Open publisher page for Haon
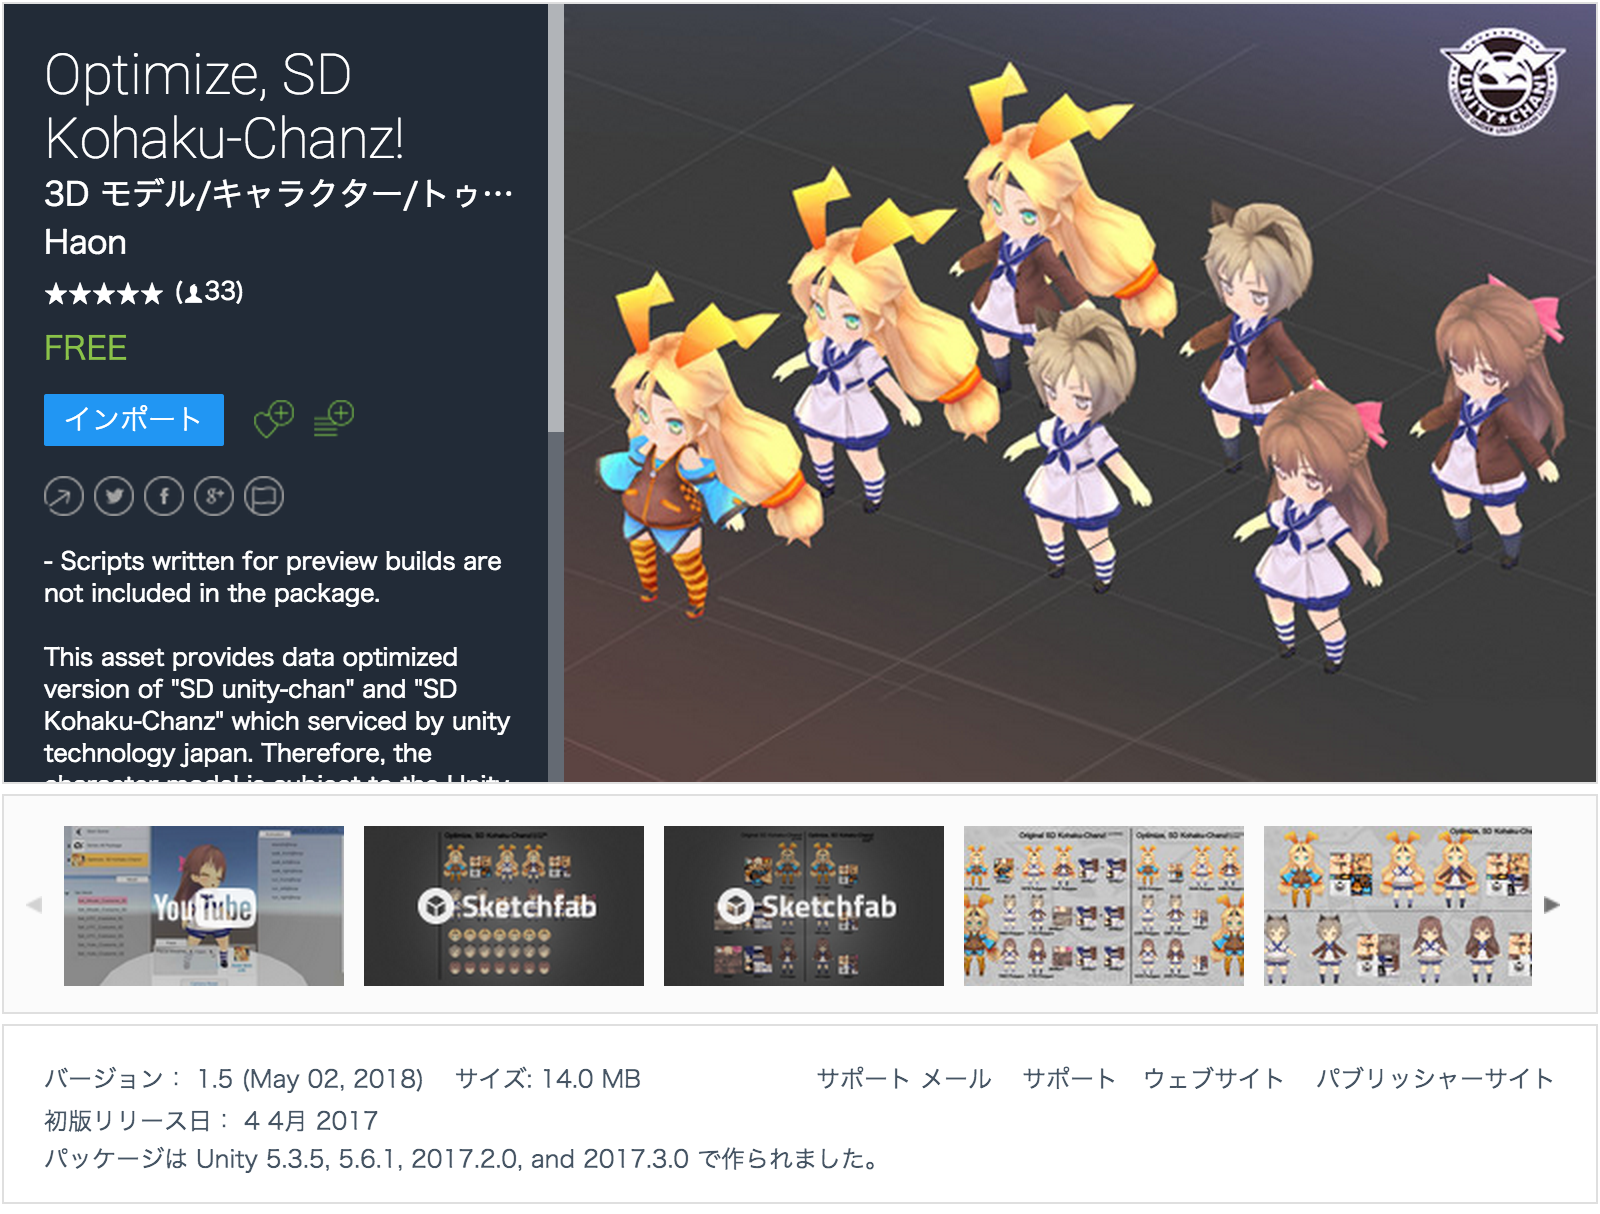 [83, 242]
